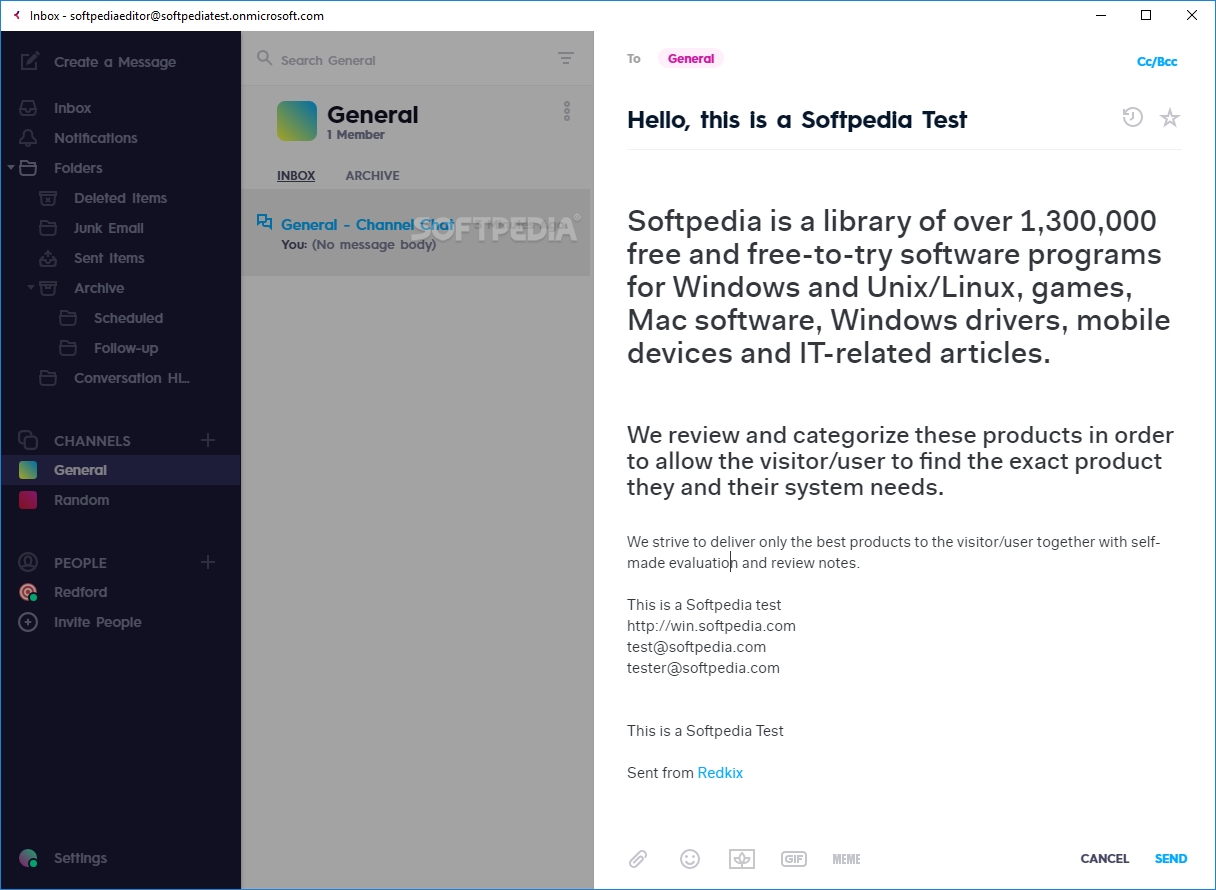Click the Sent Items outbox icon
This screenshot has height=890, width=1216.
point(48,258)
